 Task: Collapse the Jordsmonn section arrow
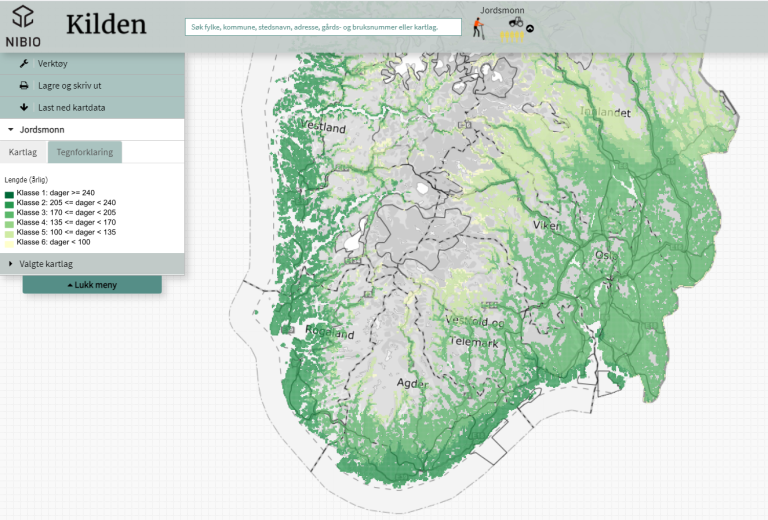[x=11, y=130]
